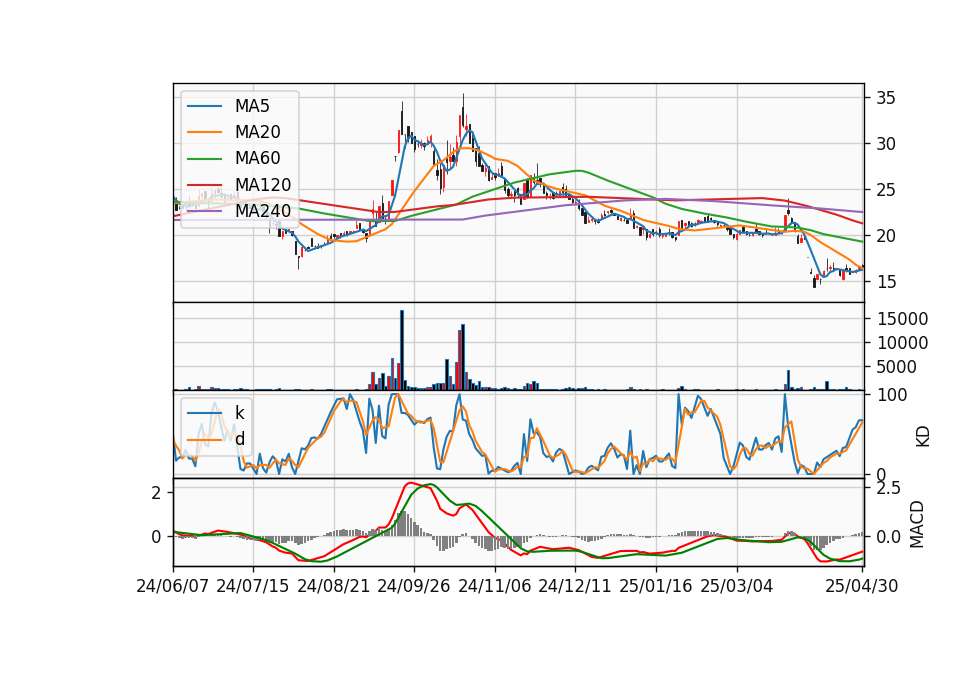Viewport: 960px width, 690px height.
Task: Click the MA240 legend label
Action: (263, 211)
